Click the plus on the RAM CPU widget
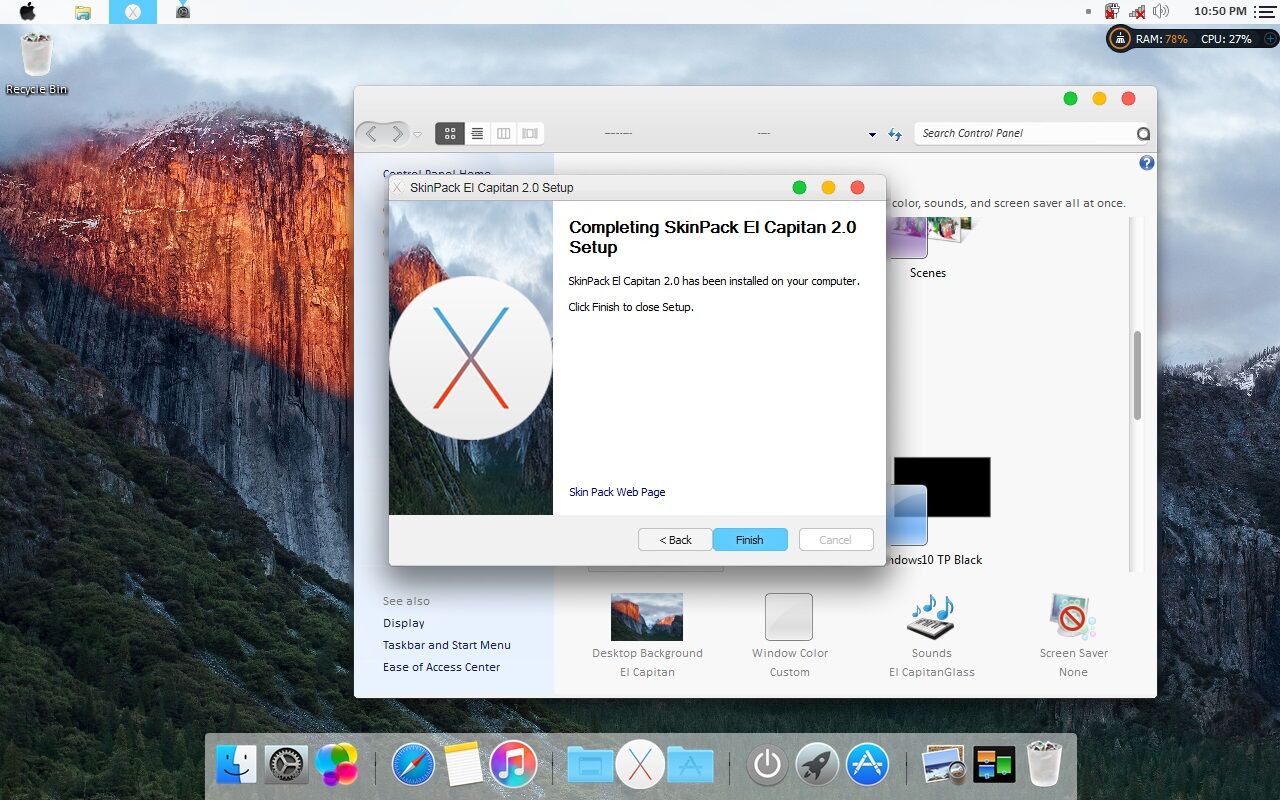The width and height of the screenshot is (1280, 800). click(x=1270, y=39)
